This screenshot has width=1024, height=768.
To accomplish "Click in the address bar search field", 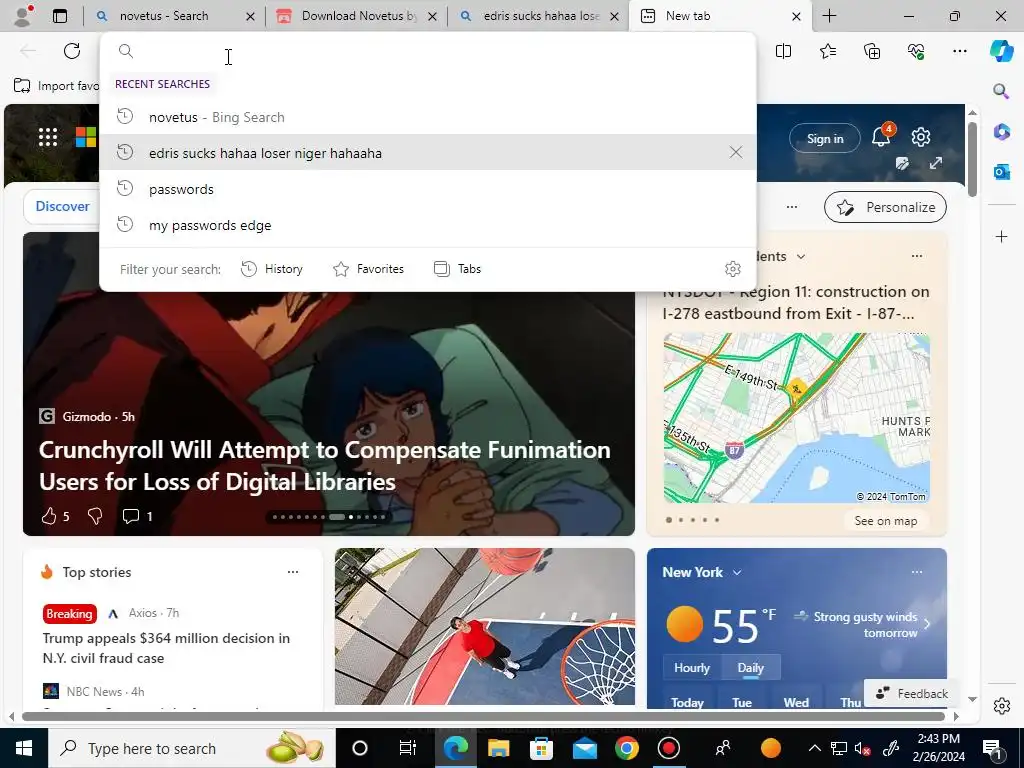I will click(x=428, y=51).
